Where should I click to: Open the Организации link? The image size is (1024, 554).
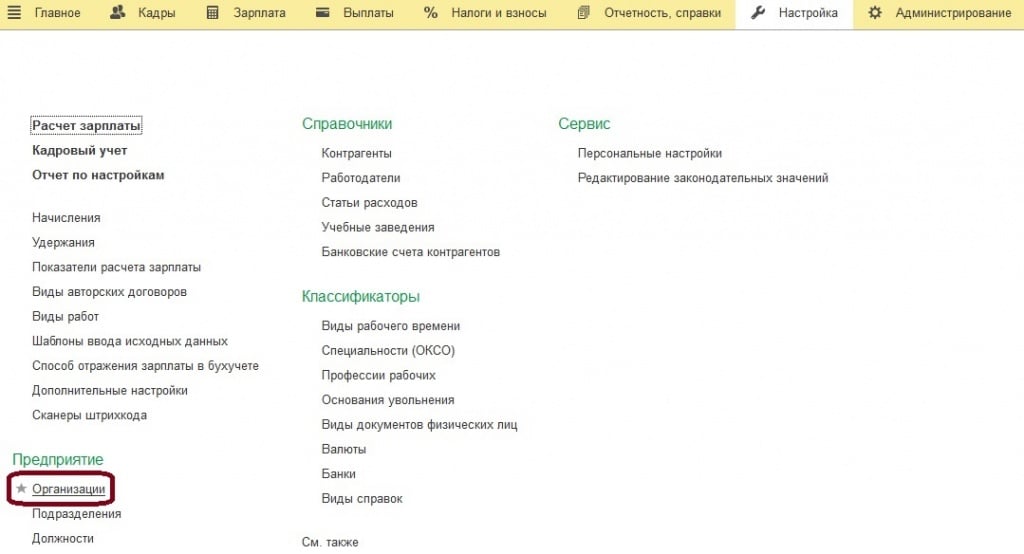click(68, 489)
